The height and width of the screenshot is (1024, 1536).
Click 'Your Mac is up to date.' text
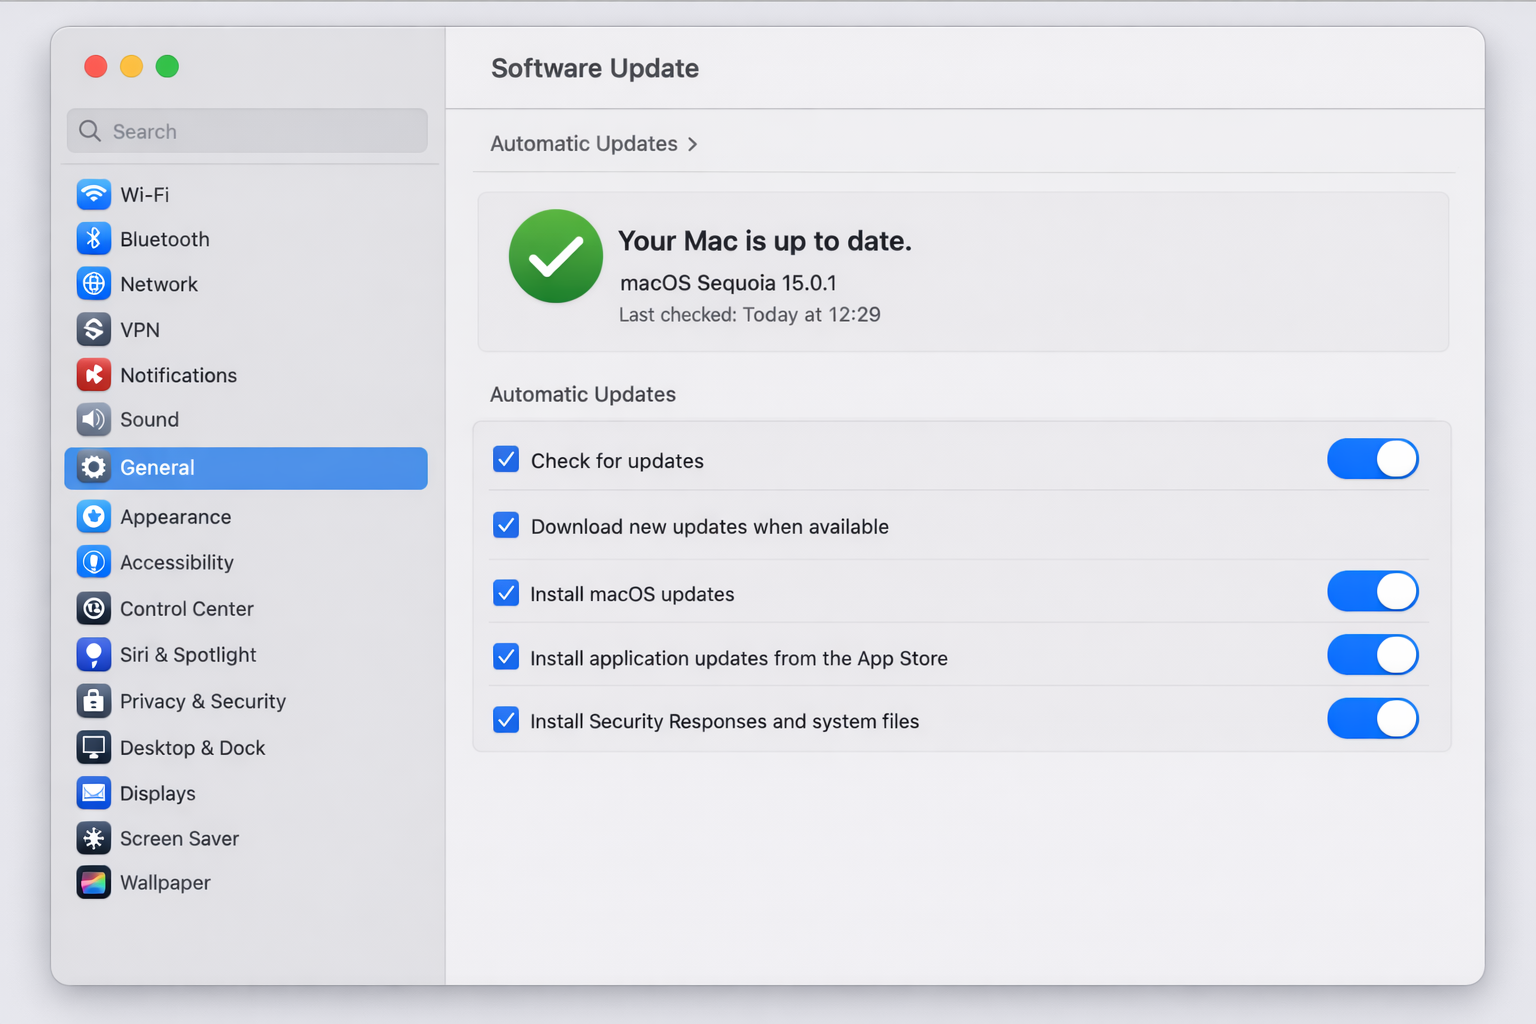[765, 241]
